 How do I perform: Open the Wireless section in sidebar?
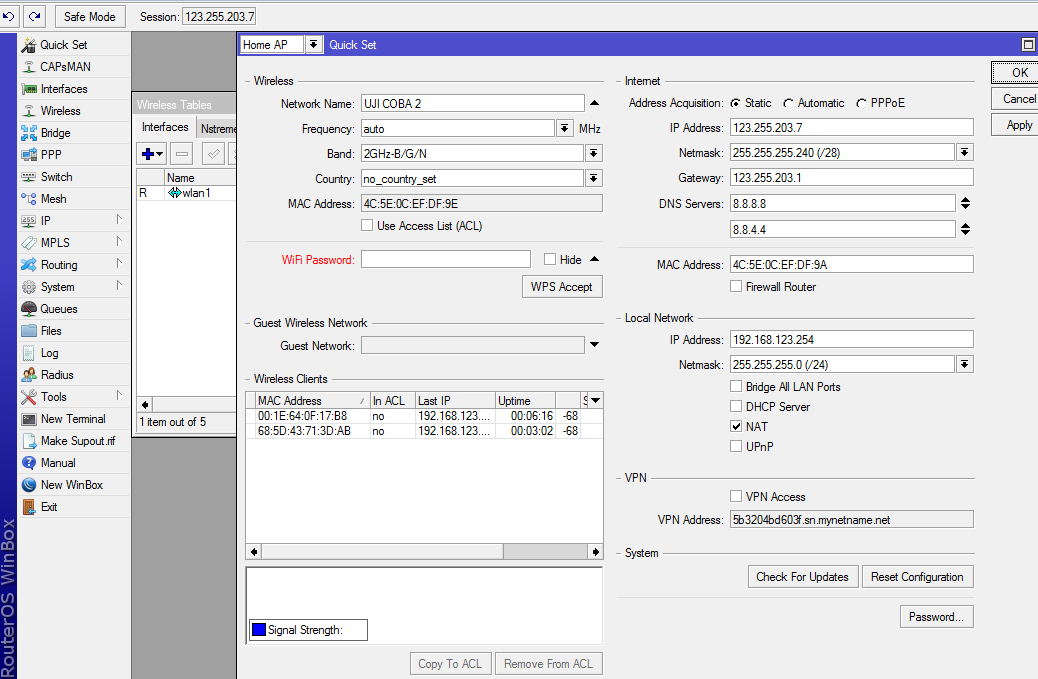click(62, 110)
